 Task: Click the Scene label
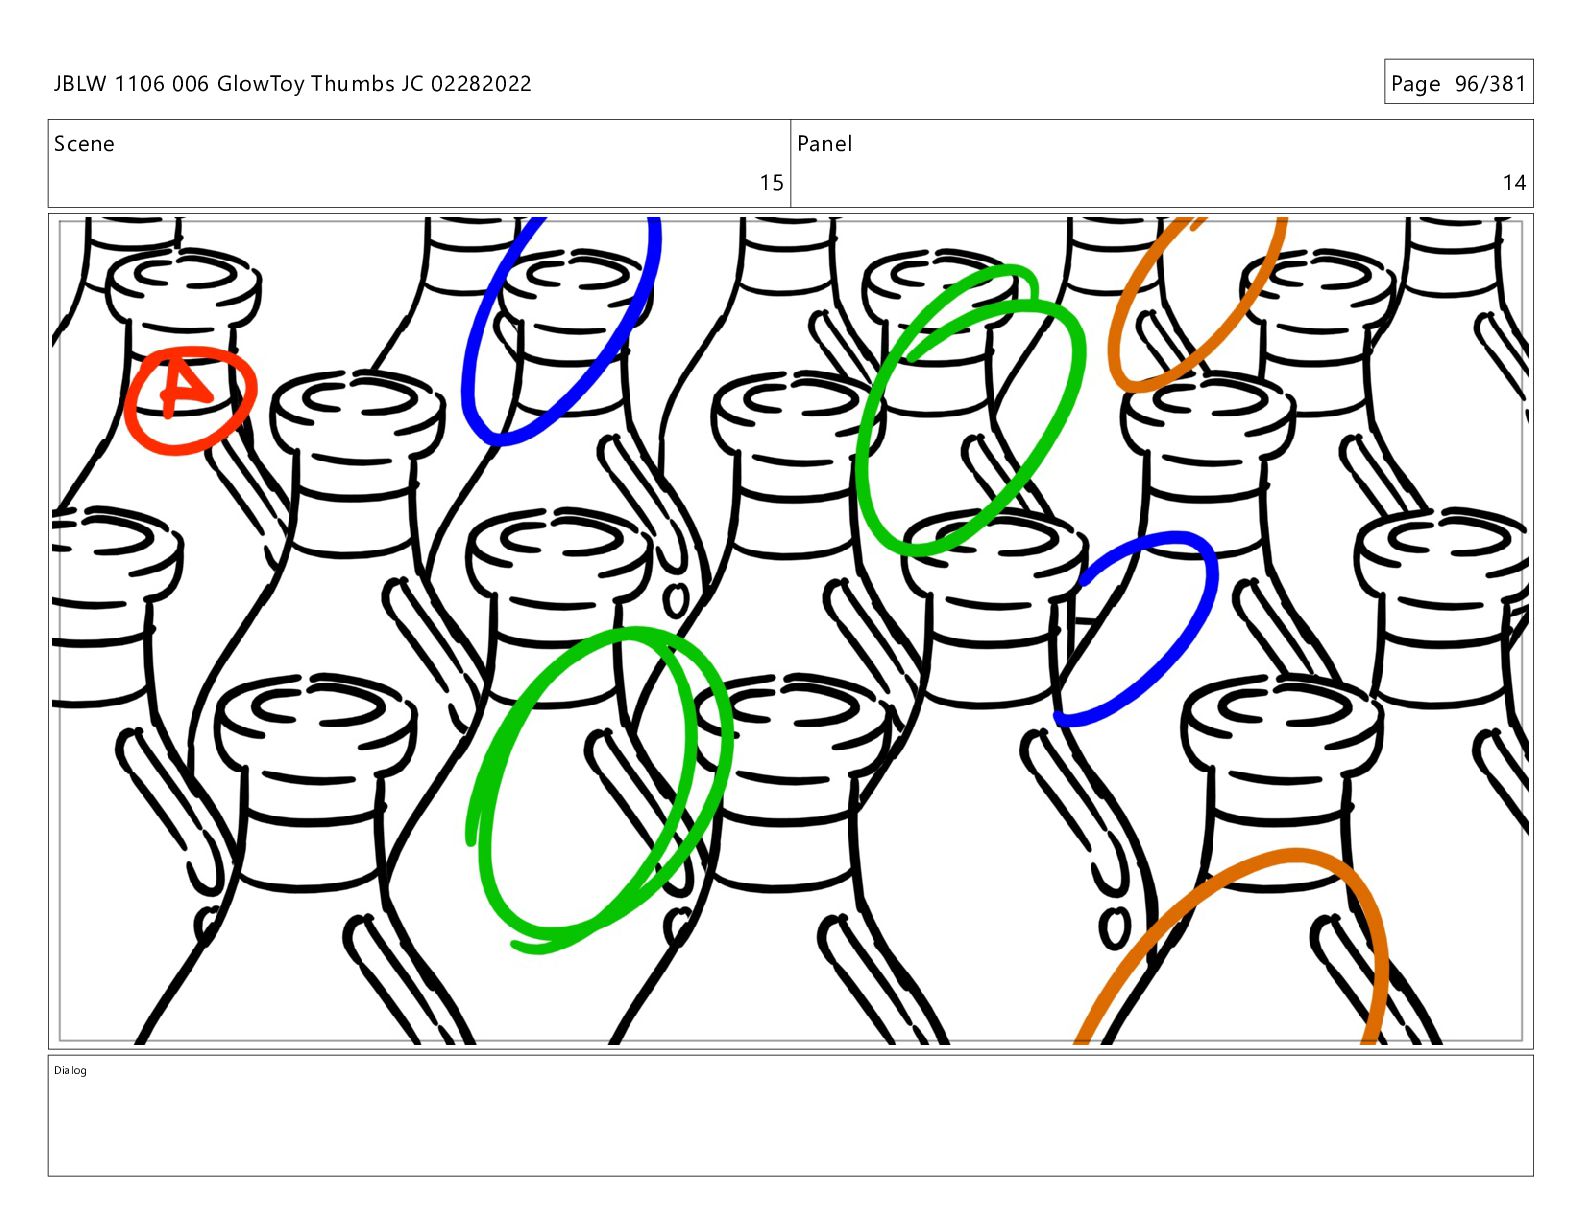point(84,144)
